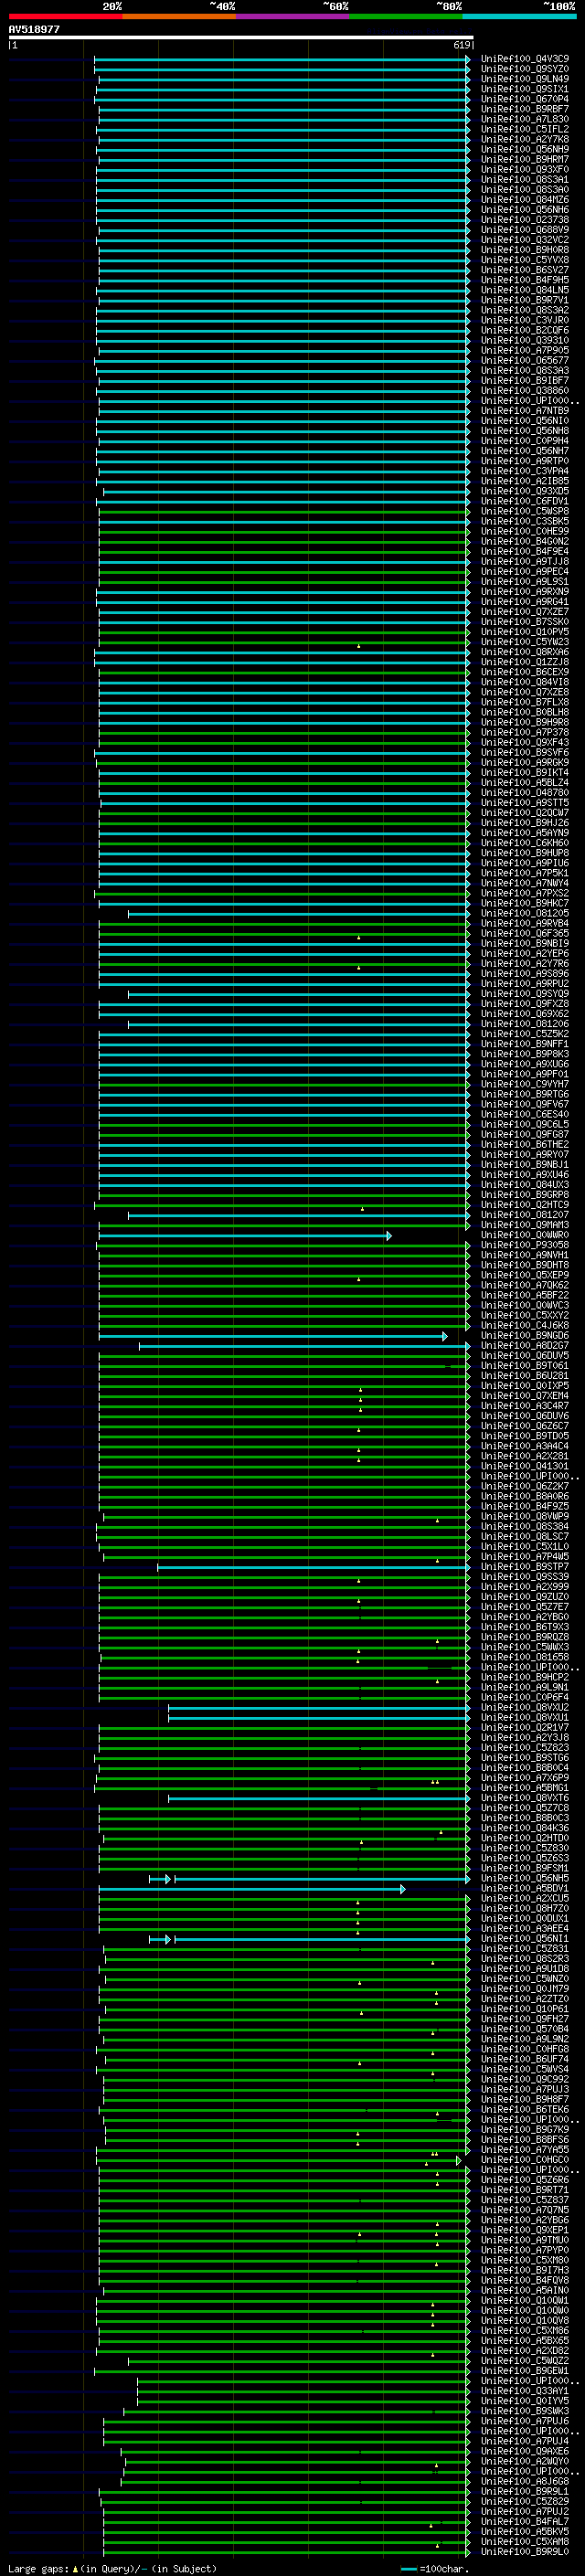Click the UniRef100_Q5XEP9 hit label
The height and width of the screenshot is (2576, 585).
click(525, 1276)
